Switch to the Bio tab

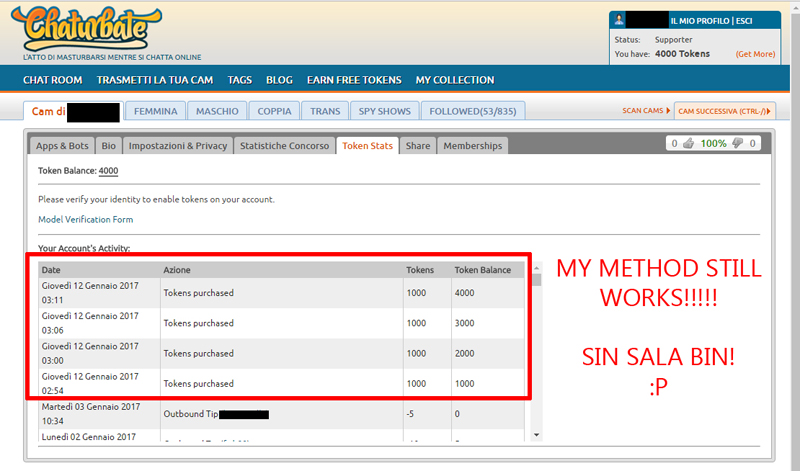point(109,145)
